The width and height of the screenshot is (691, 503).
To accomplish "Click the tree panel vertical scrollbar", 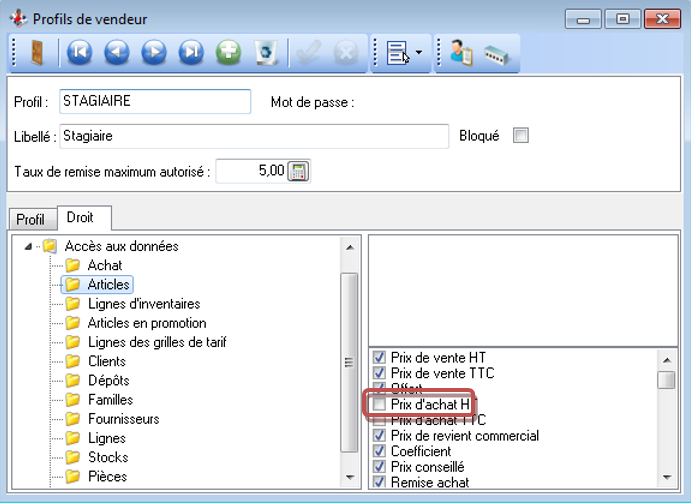I will pyautogui.click(x=349, y=364).
